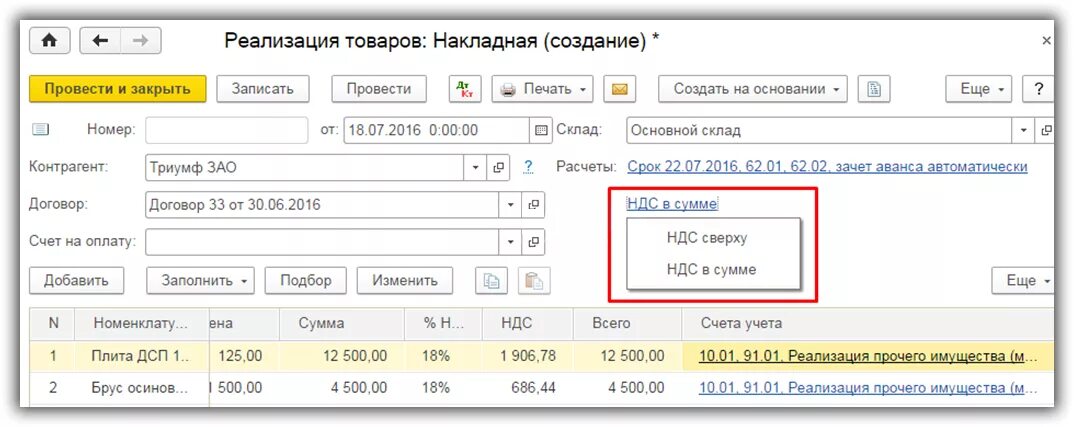Open calendar picker for the date field
This screenshot has height=427, width=1074.
(540, 130)
